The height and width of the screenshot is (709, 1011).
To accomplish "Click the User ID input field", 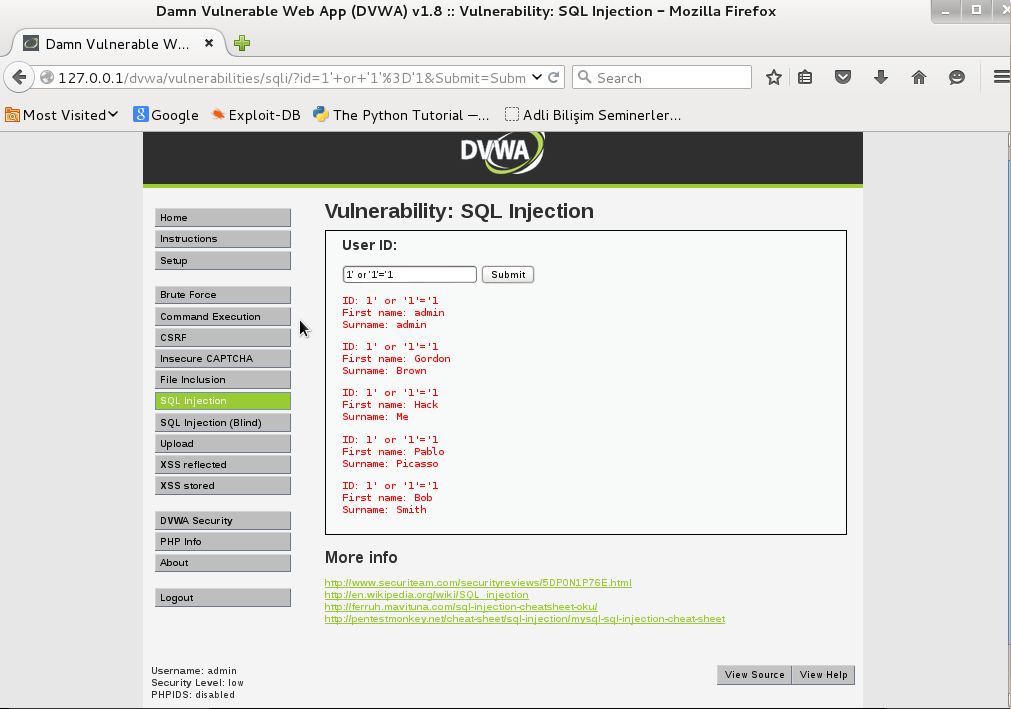I will (409, 275).
